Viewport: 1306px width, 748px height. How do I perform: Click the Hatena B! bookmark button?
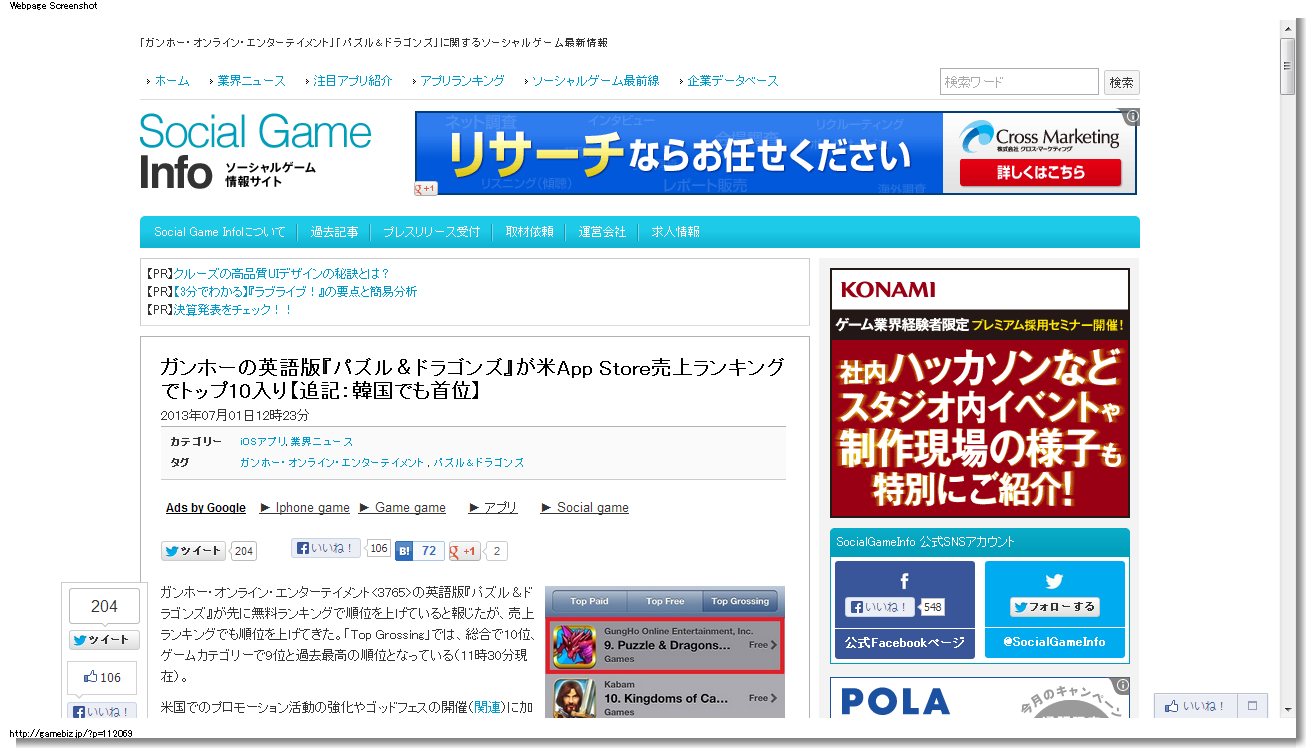(405, 551)
